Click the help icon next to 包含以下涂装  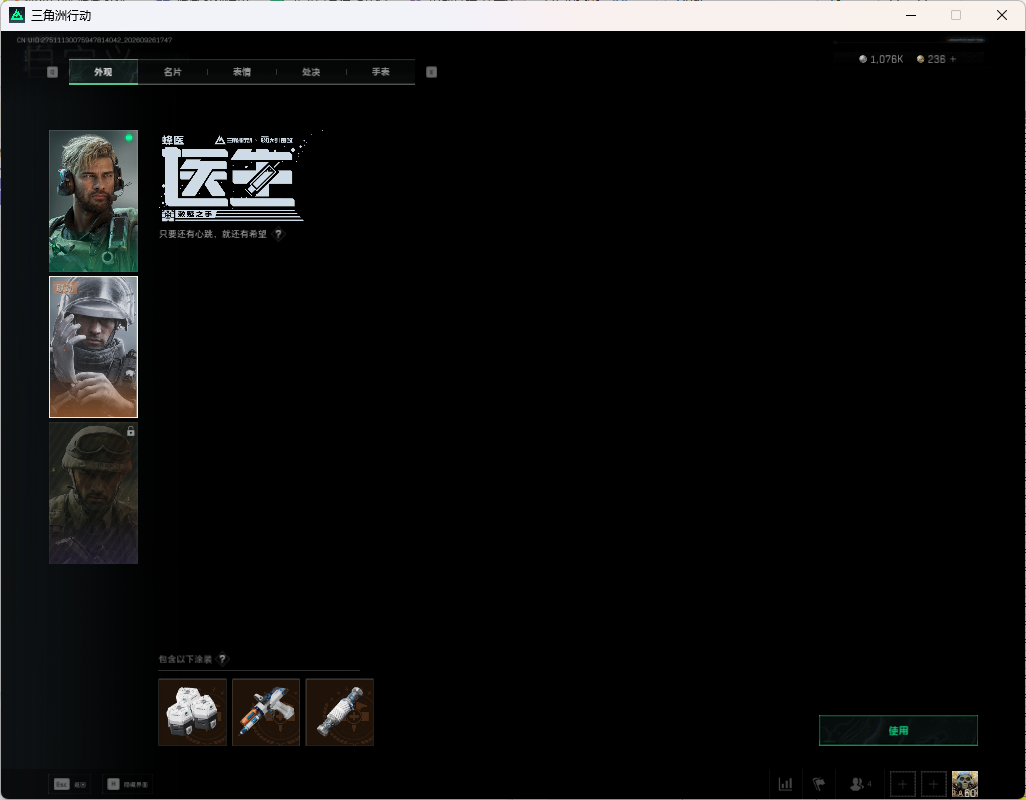pyautogui.click(x=222, y=659)
